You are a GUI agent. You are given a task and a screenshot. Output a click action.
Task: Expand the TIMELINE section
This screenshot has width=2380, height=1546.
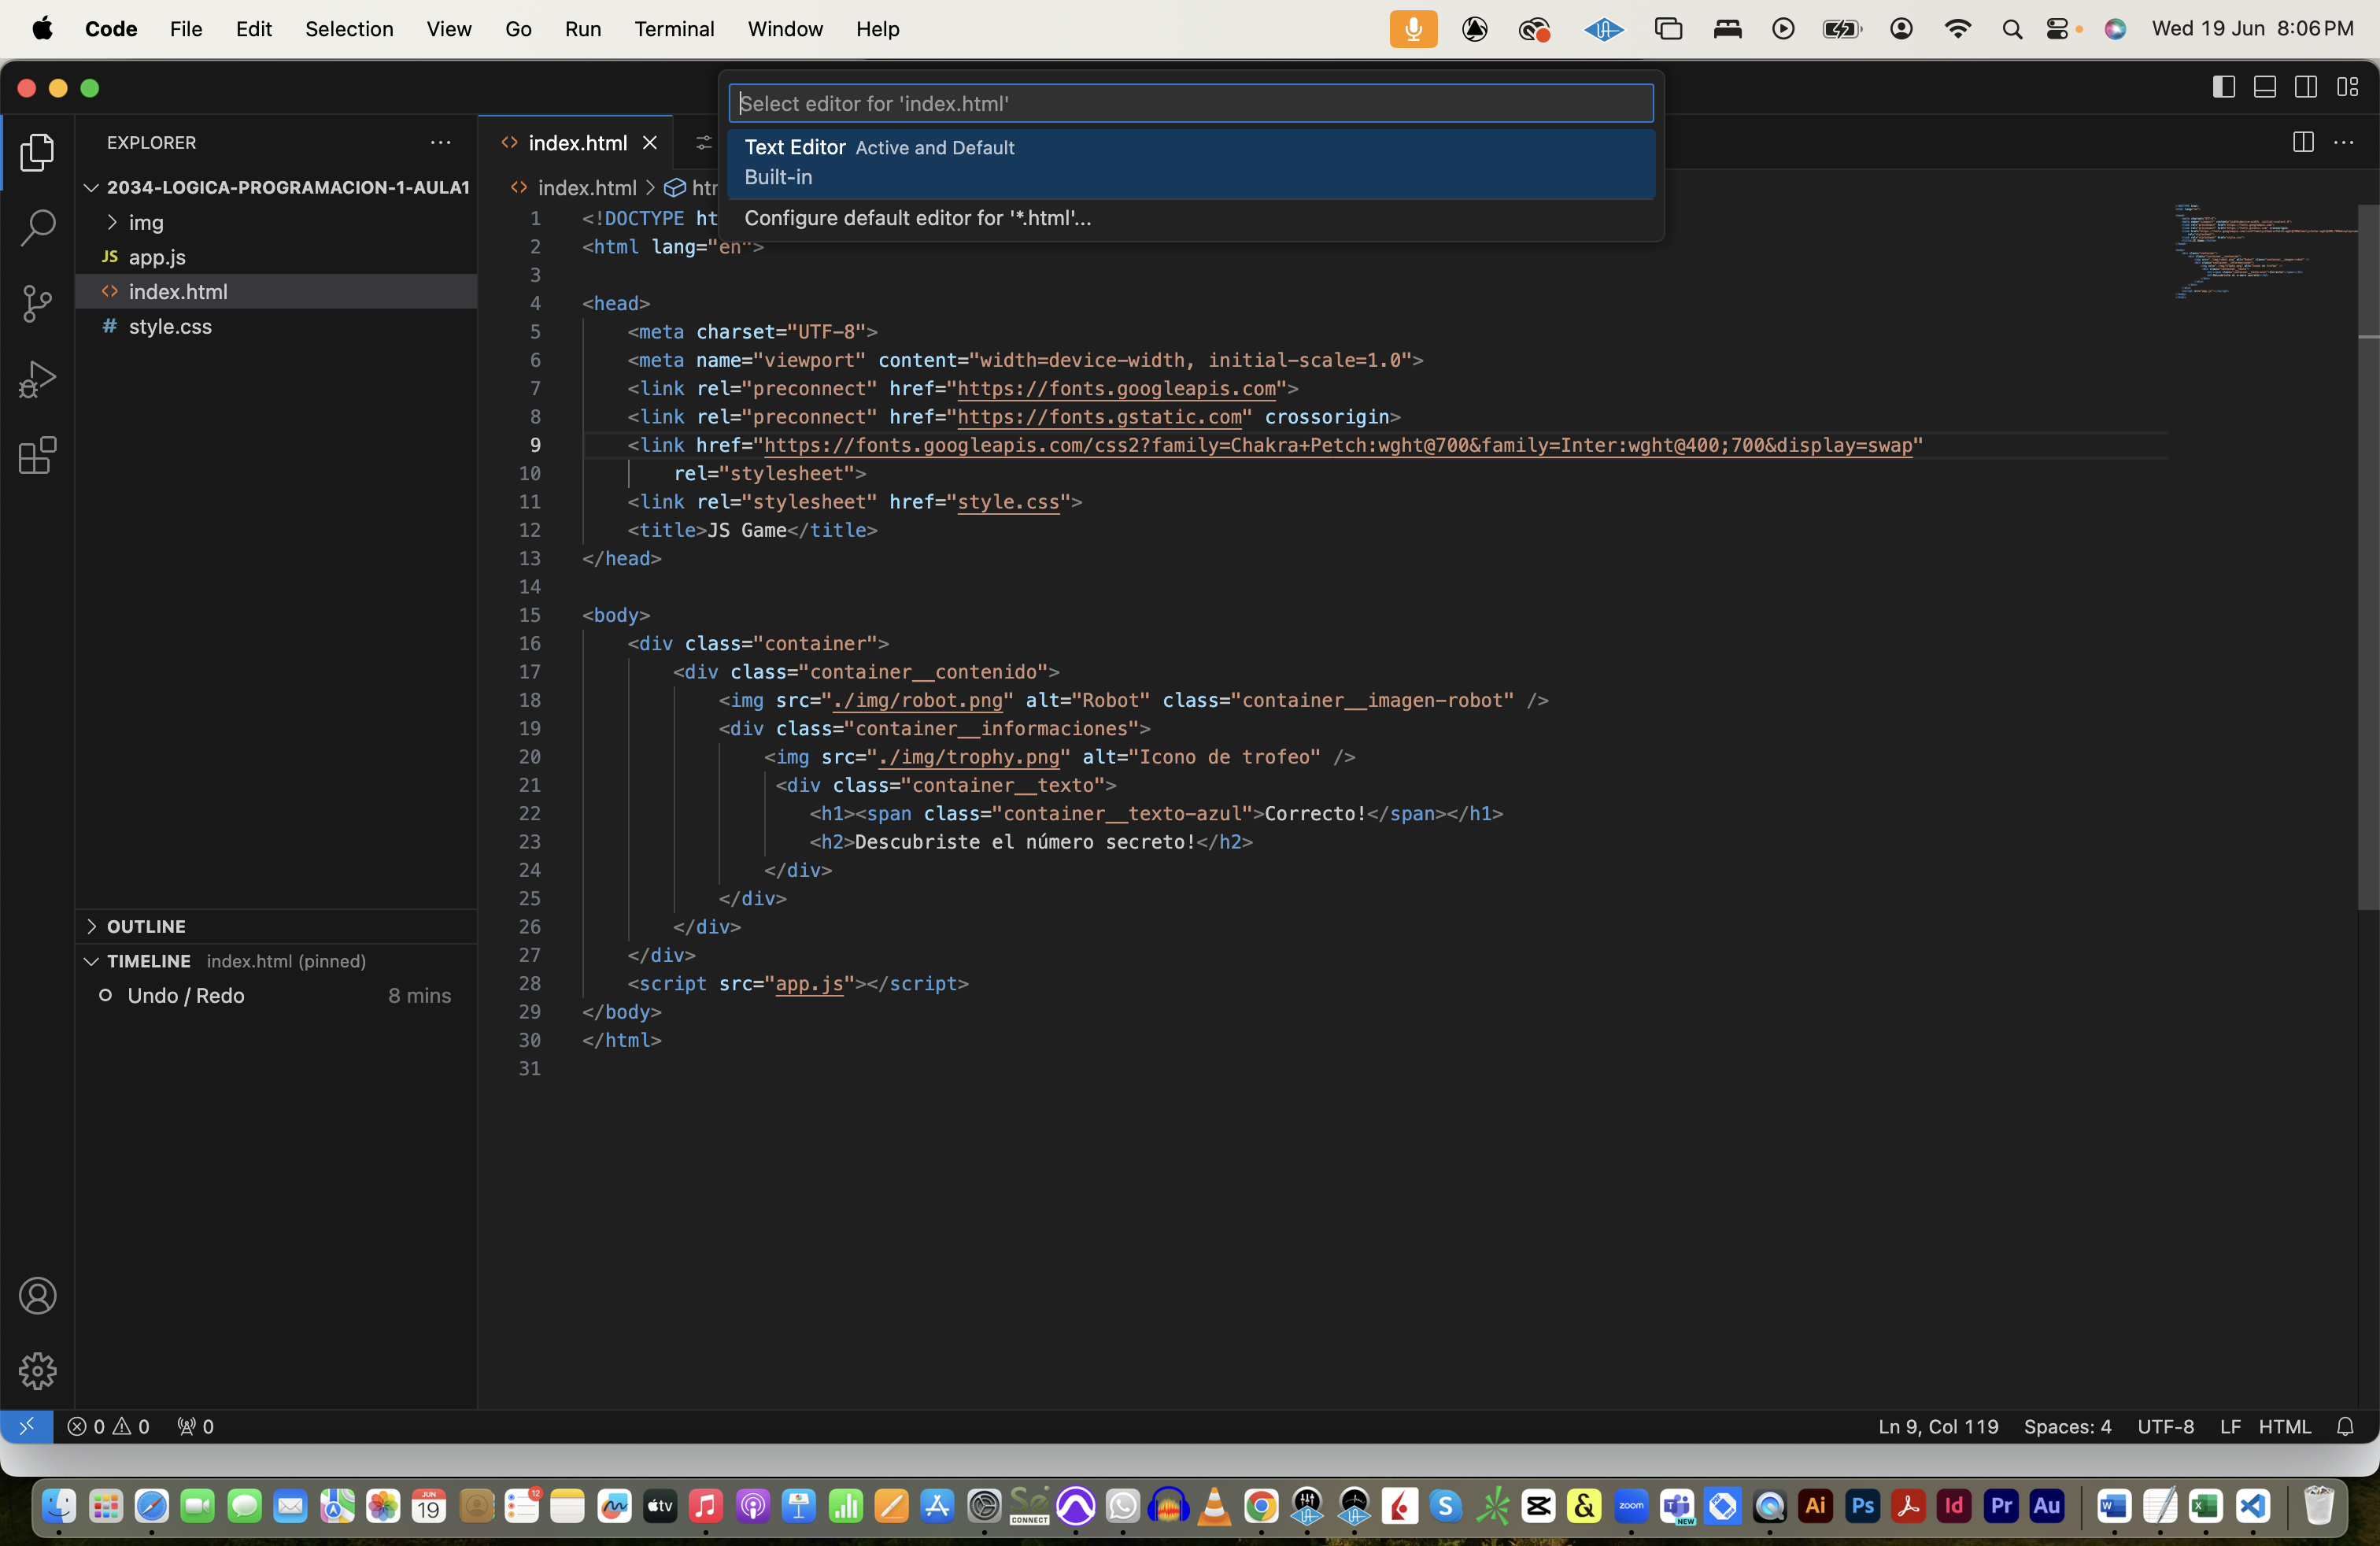92,960
